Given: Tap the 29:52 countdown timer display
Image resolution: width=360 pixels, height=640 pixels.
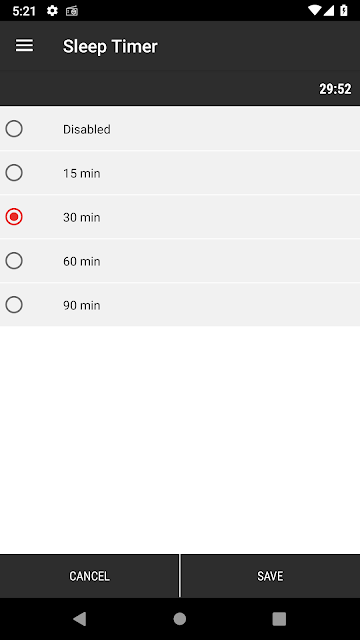Looking at the screenshot, I should pyautogui.click(x=335, y=89).
